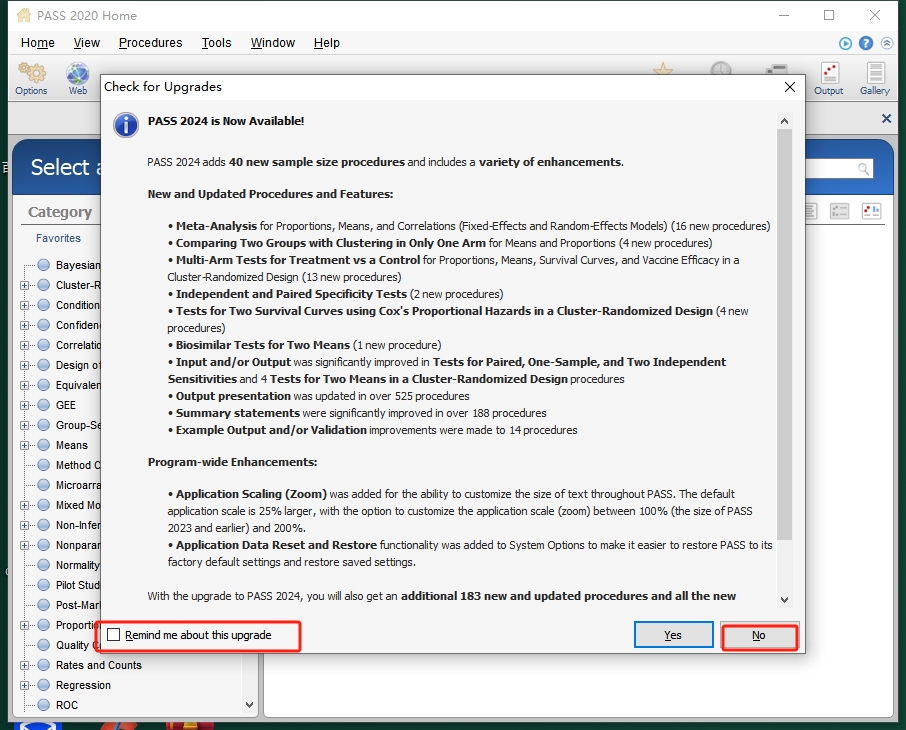Select the Favorites link
The width and height of the screenshot is (906, 730).
pyautogui.click(x=58, y=238)
